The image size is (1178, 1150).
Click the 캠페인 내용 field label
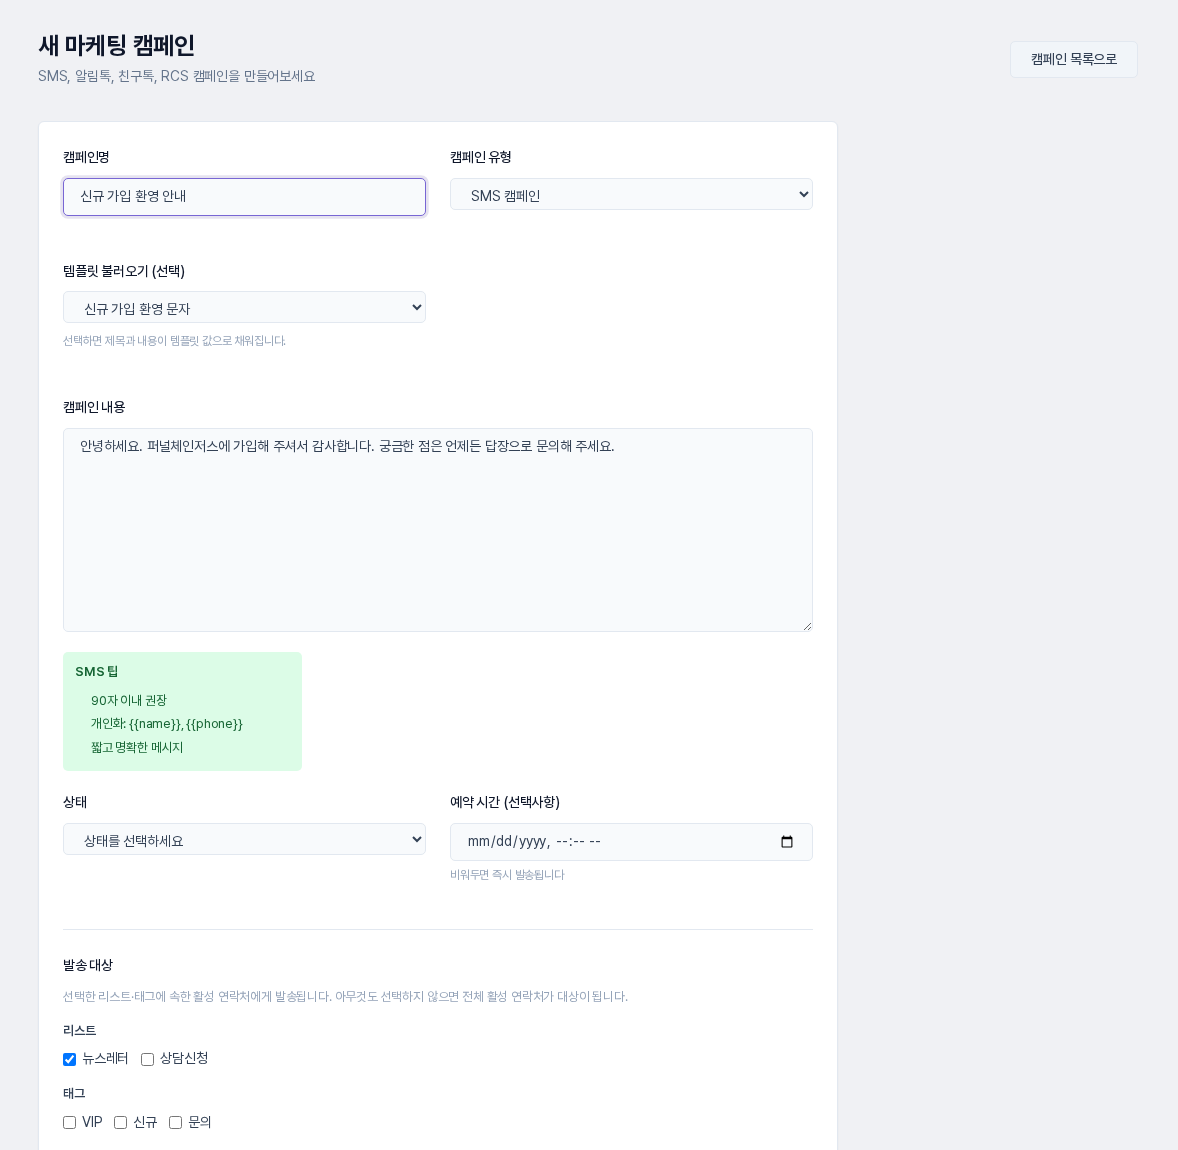click(x=94, y=407)
